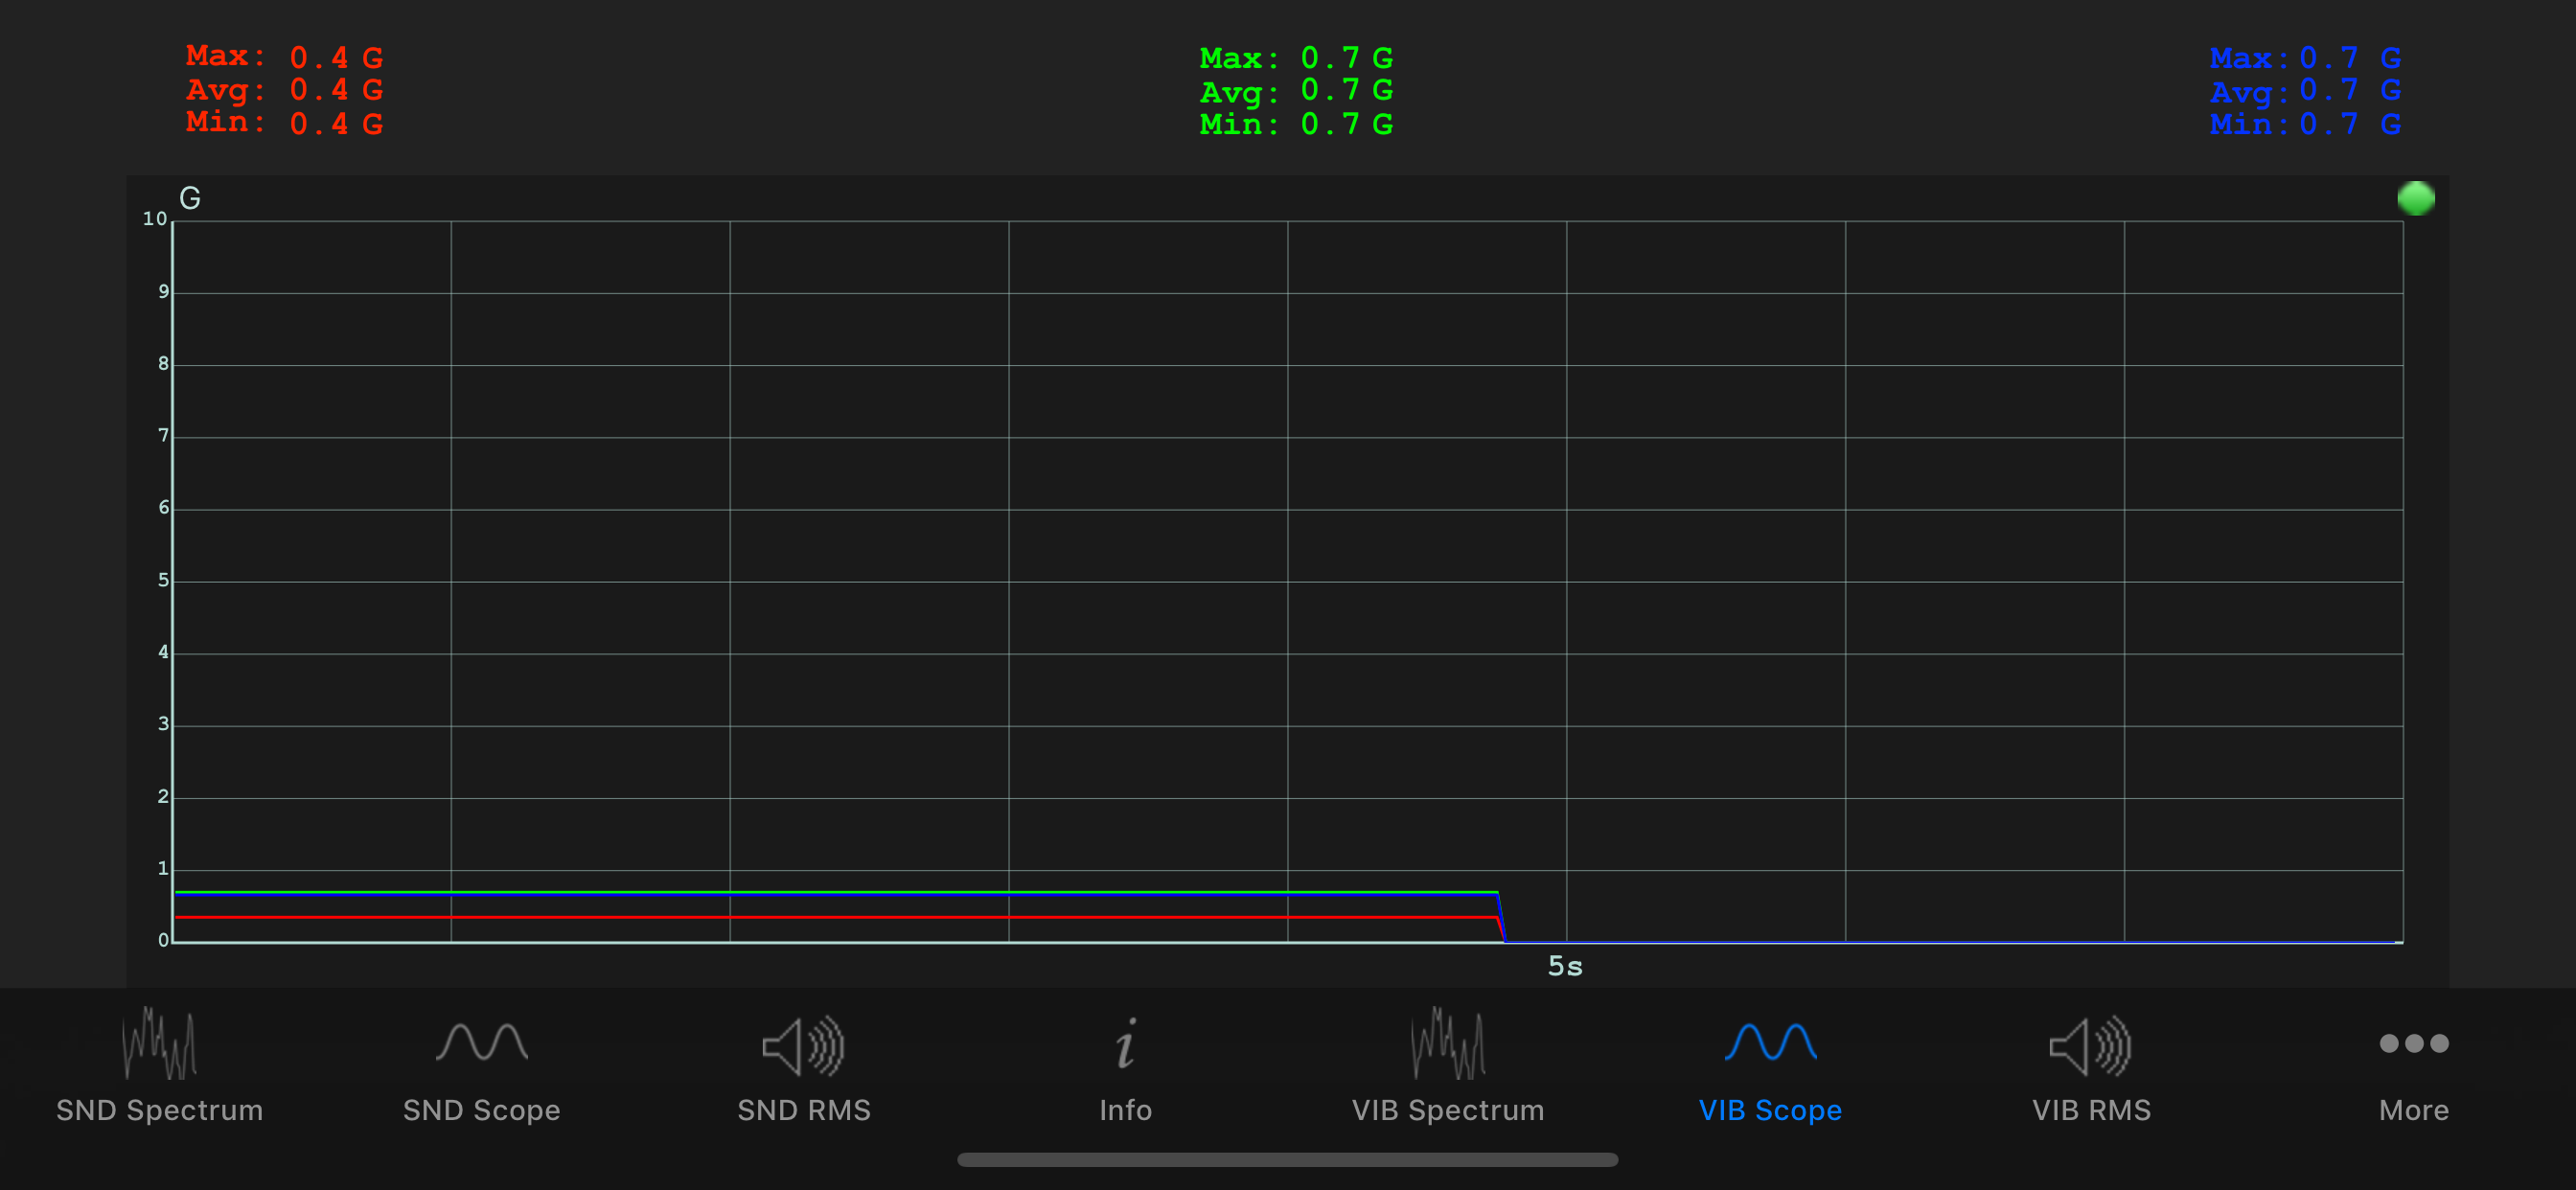This screenshot has height=1190, width=2576.
Task: Open the Info icon
Action: click(1126, 1044)
